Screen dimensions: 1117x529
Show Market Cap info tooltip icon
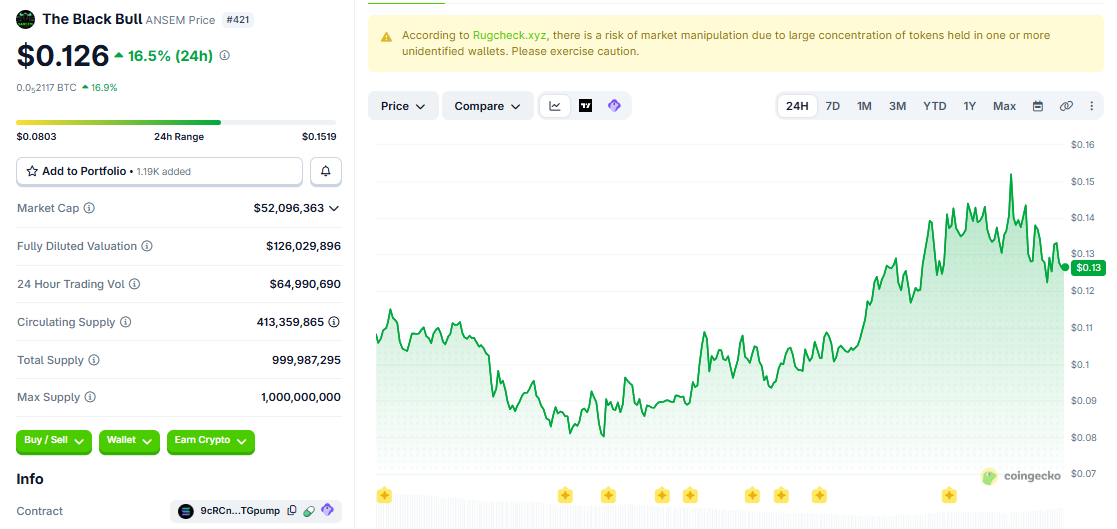point(89,208)
